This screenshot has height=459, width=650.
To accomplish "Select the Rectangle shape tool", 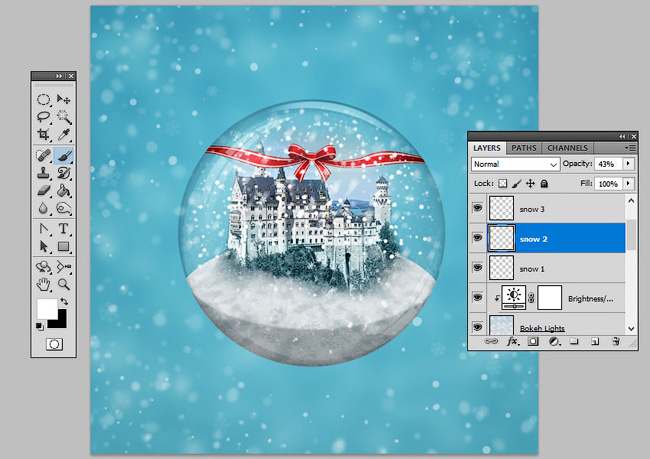I will tap(63, 246).
